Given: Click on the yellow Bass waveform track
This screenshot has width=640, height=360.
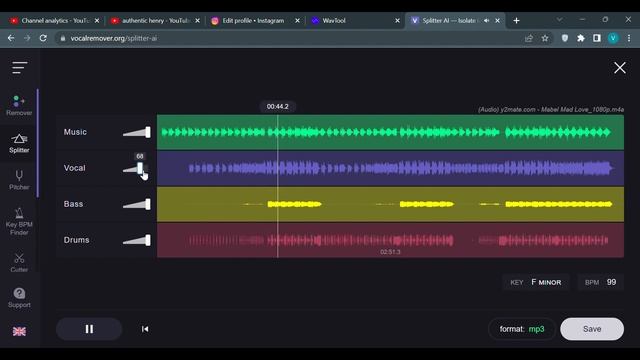Looking at the screenshot, I should 390,204.
